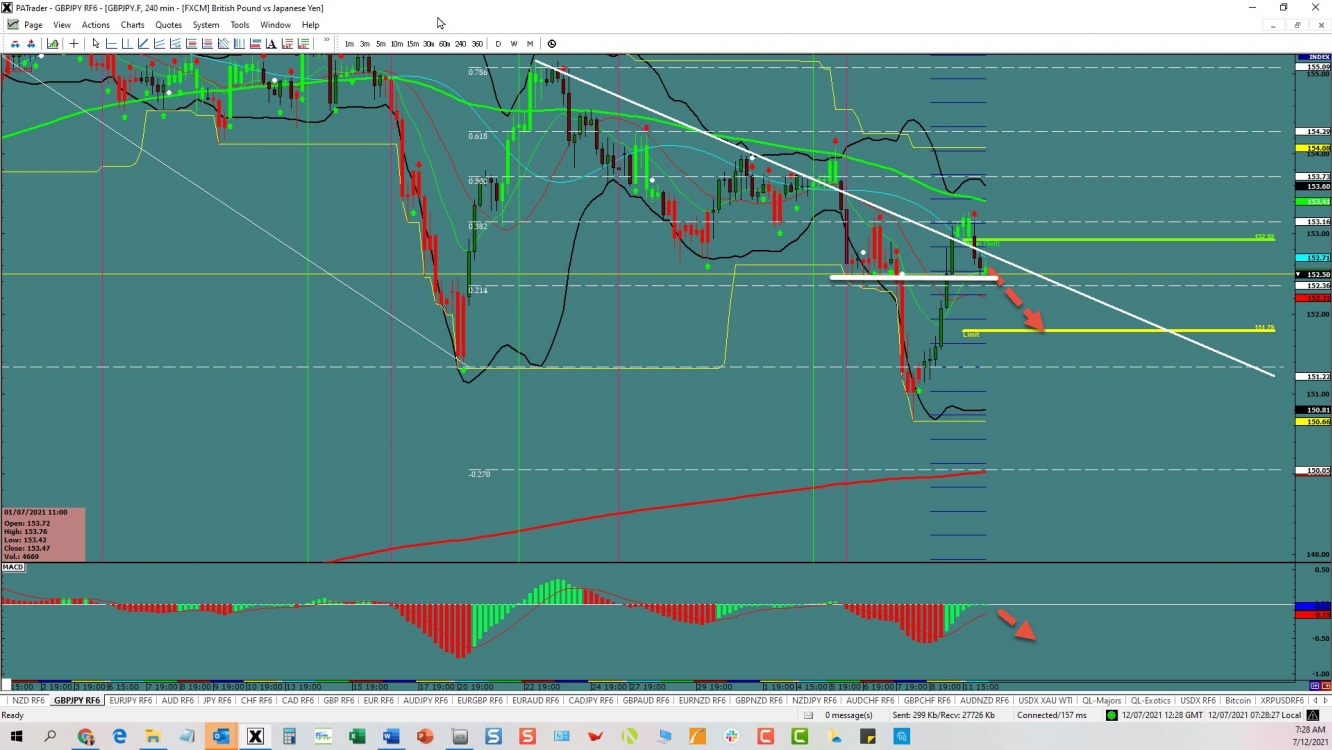Click the chart indicators icon with green bars
This screenshot has width=1332, height=750.
coord(52,44)
